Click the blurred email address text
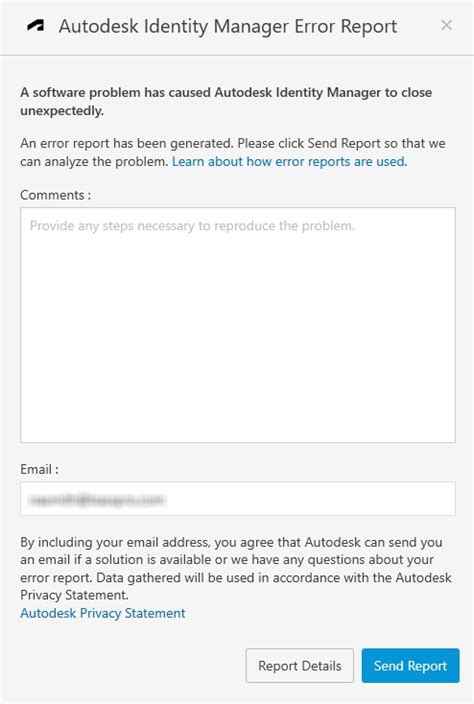Image resolution: width=474 pixels, height=704 pixels. (97, 500)
